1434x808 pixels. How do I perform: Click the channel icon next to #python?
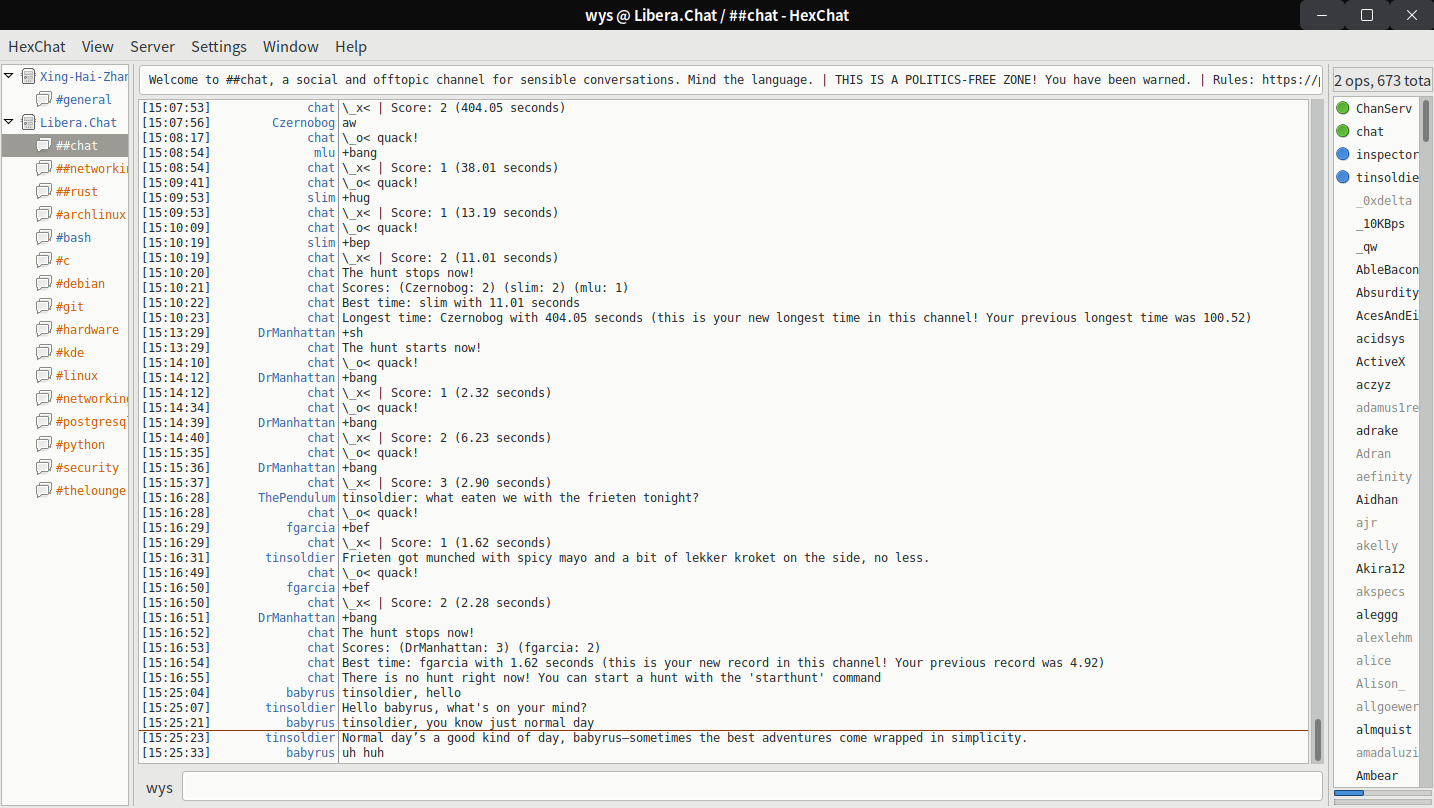pyautogui.click(x=44, y=444)
